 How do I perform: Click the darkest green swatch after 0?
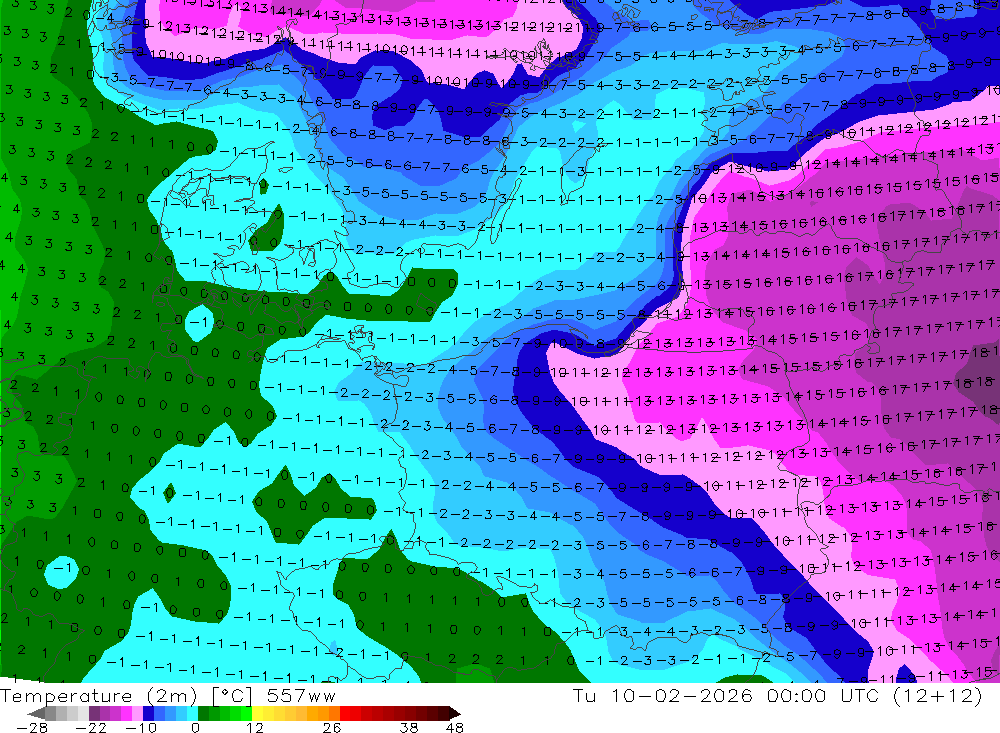(203, 713)
